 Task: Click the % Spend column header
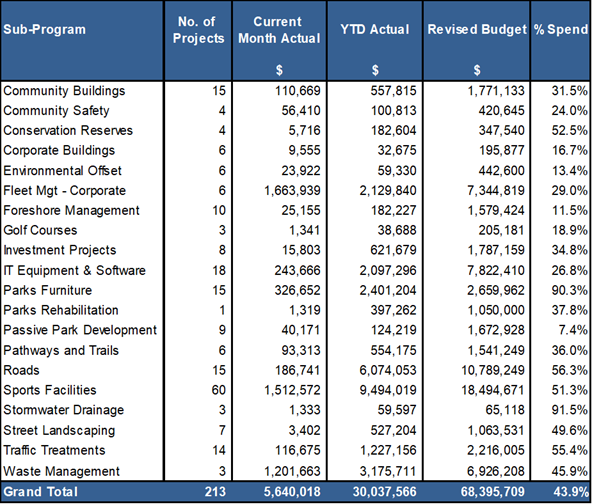(x=561, y=29)
